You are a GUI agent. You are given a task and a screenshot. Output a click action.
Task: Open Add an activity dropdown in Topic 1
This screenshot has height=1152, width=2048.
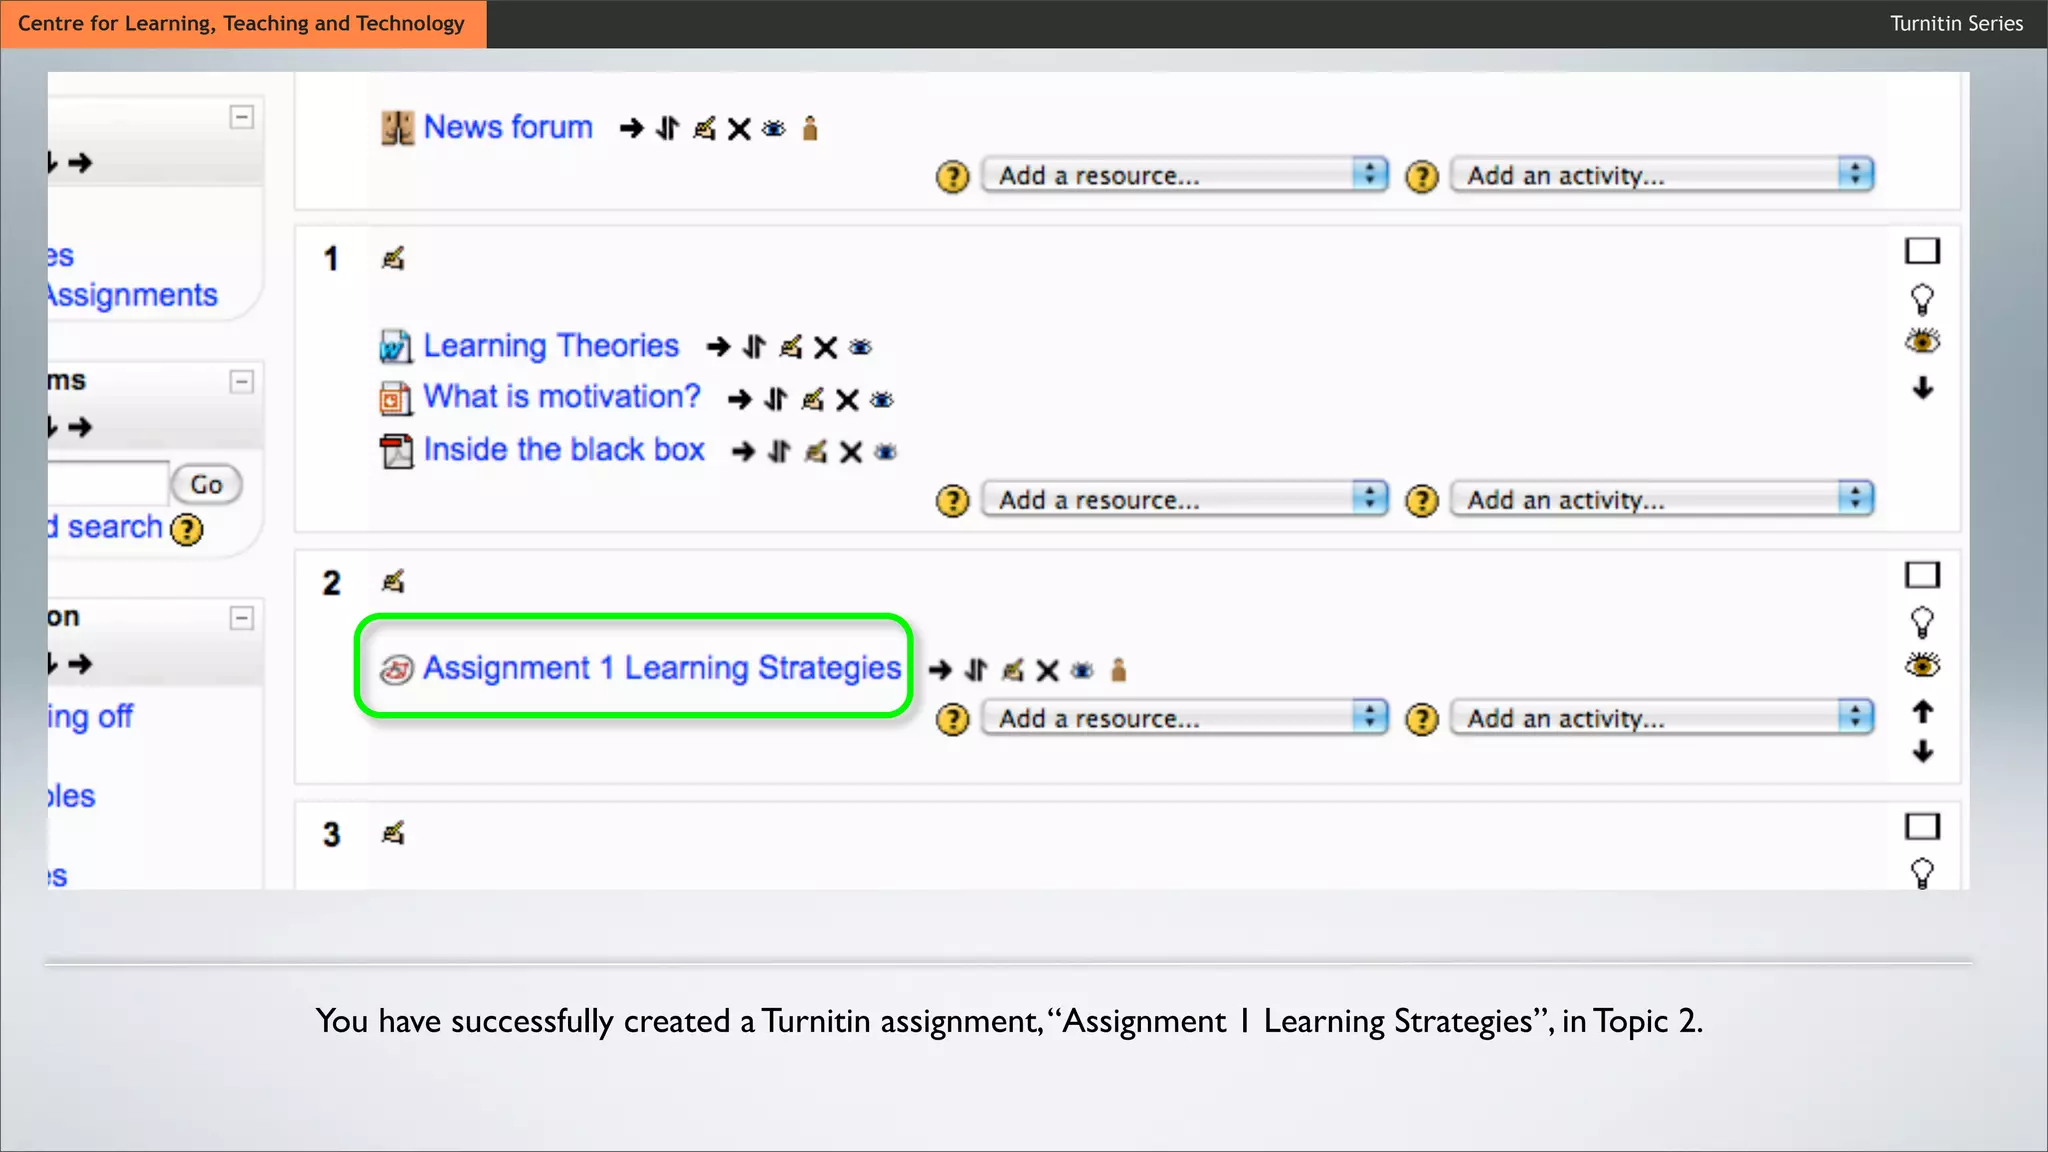(1661, 499)
